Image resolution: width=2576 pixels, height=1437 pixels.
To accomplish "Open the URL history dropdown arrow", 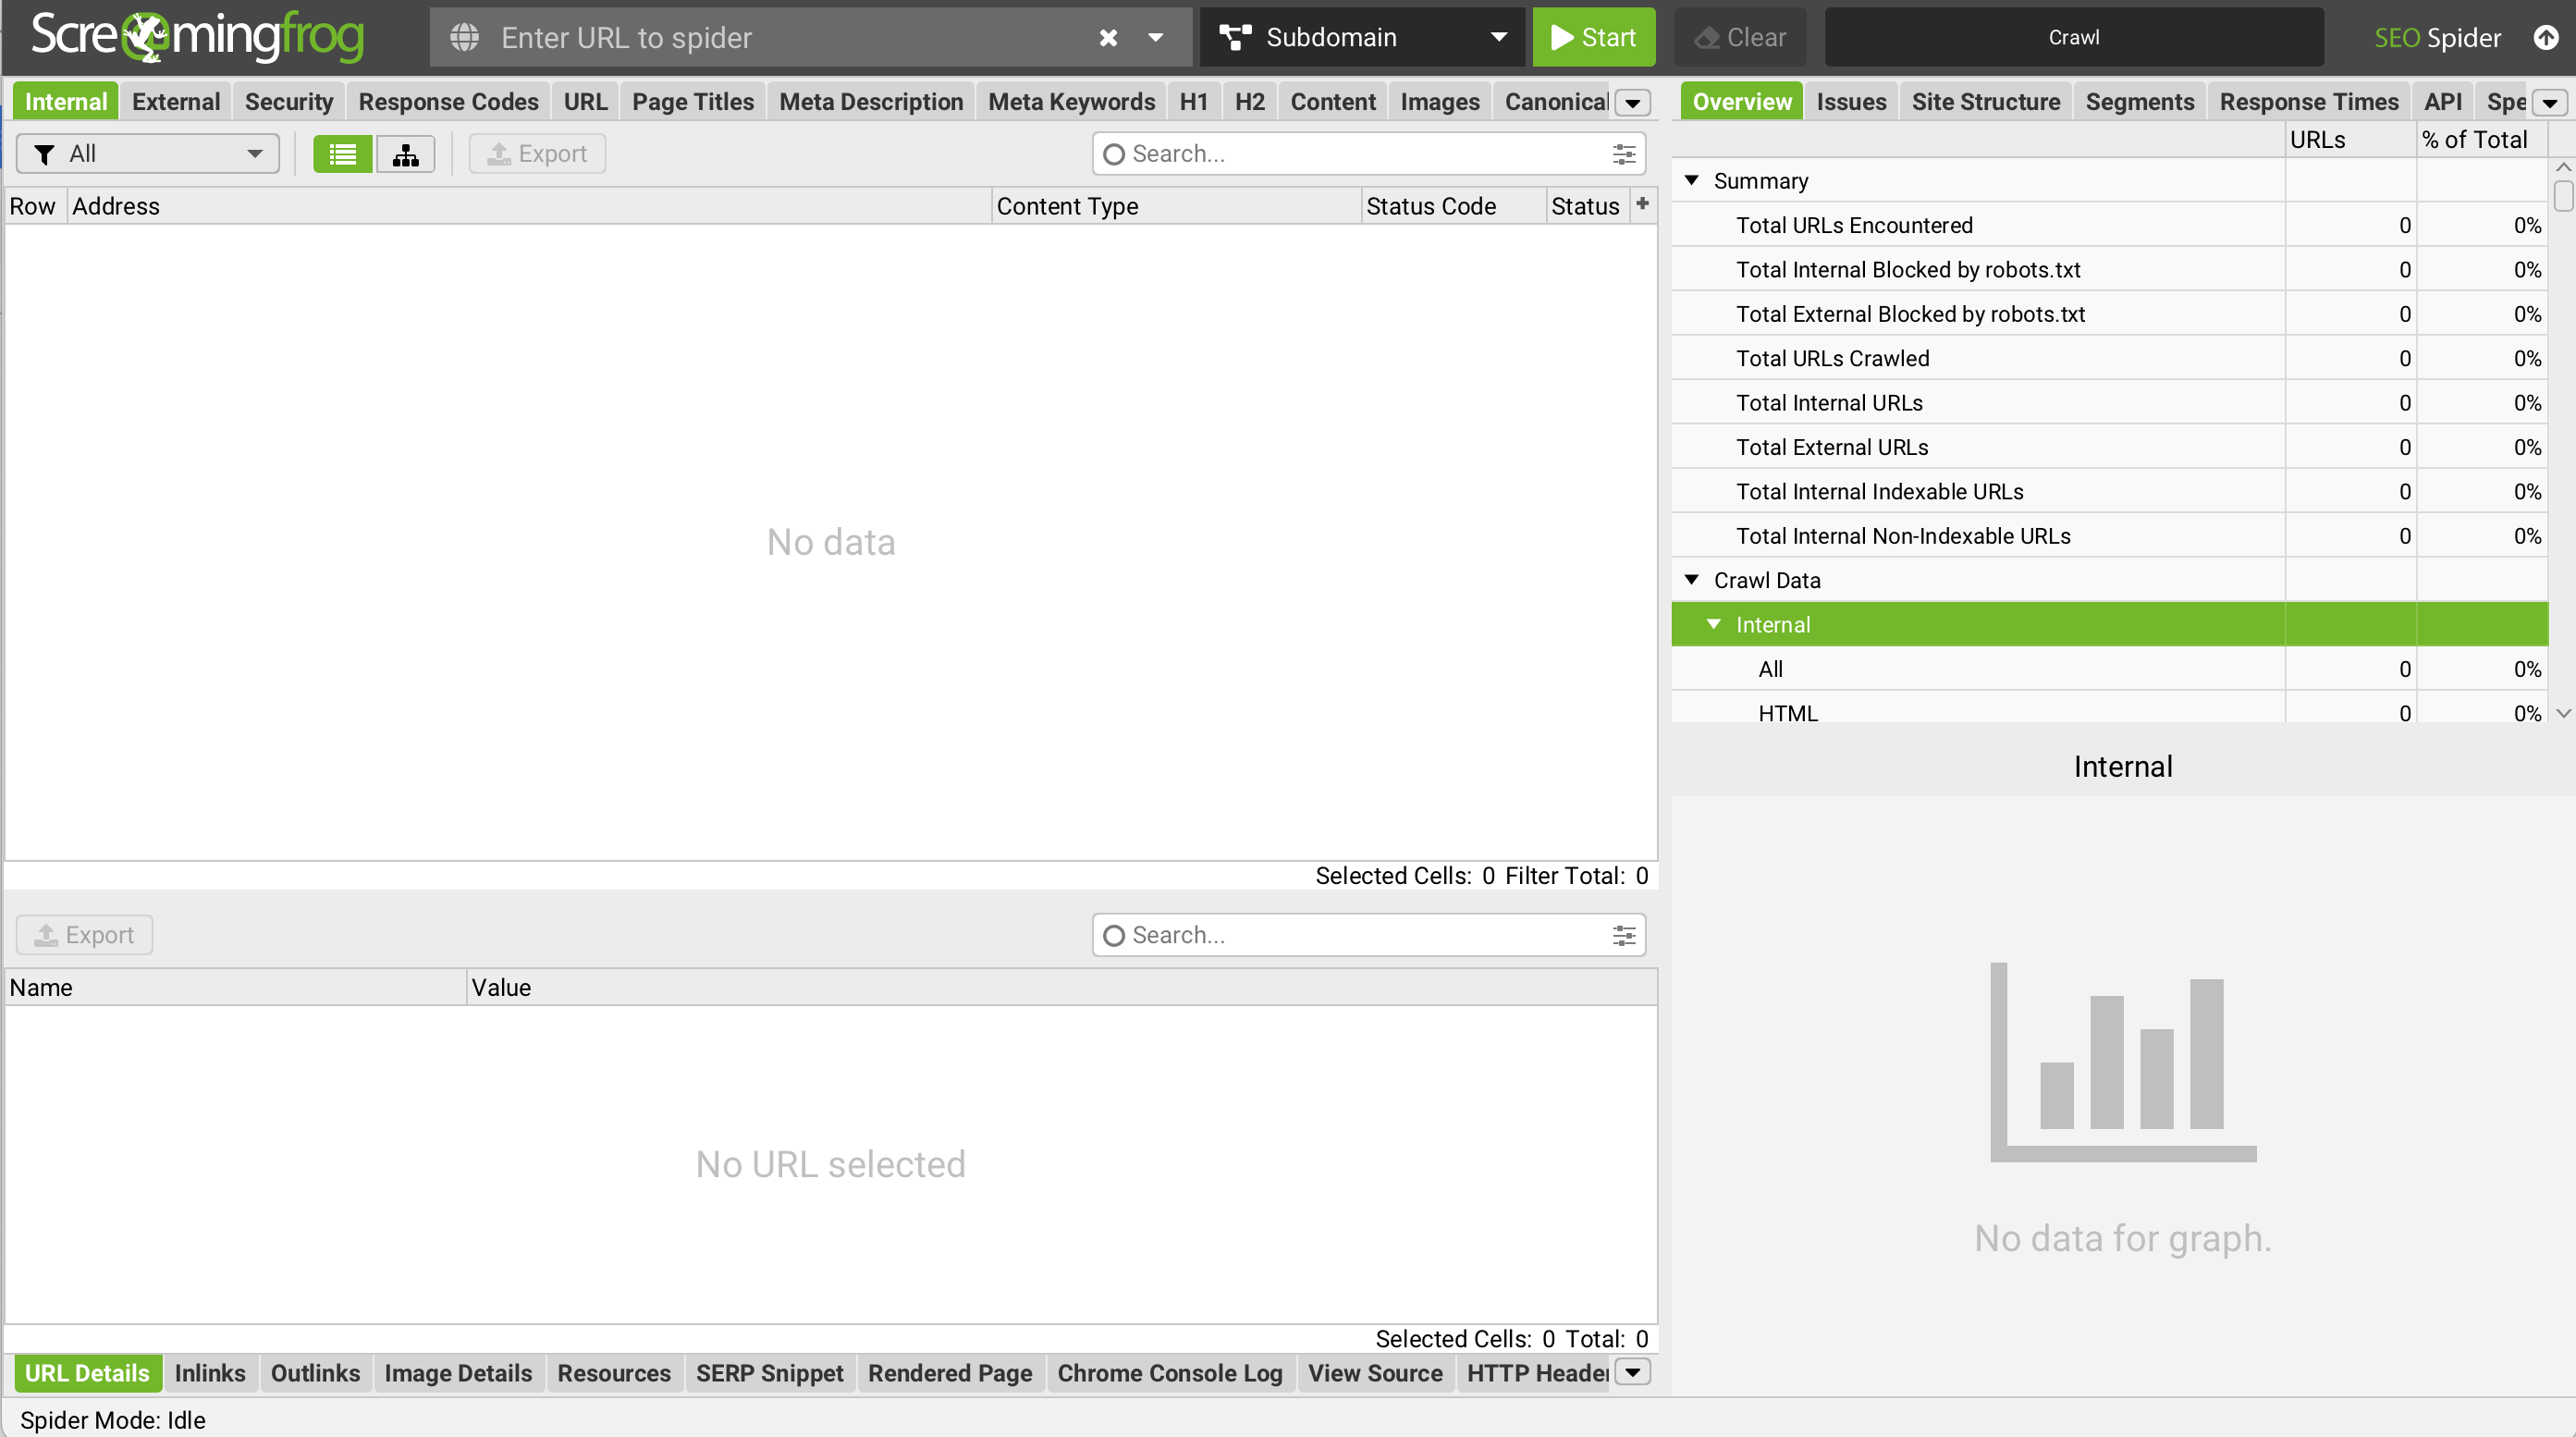I will pos(1155,38).
